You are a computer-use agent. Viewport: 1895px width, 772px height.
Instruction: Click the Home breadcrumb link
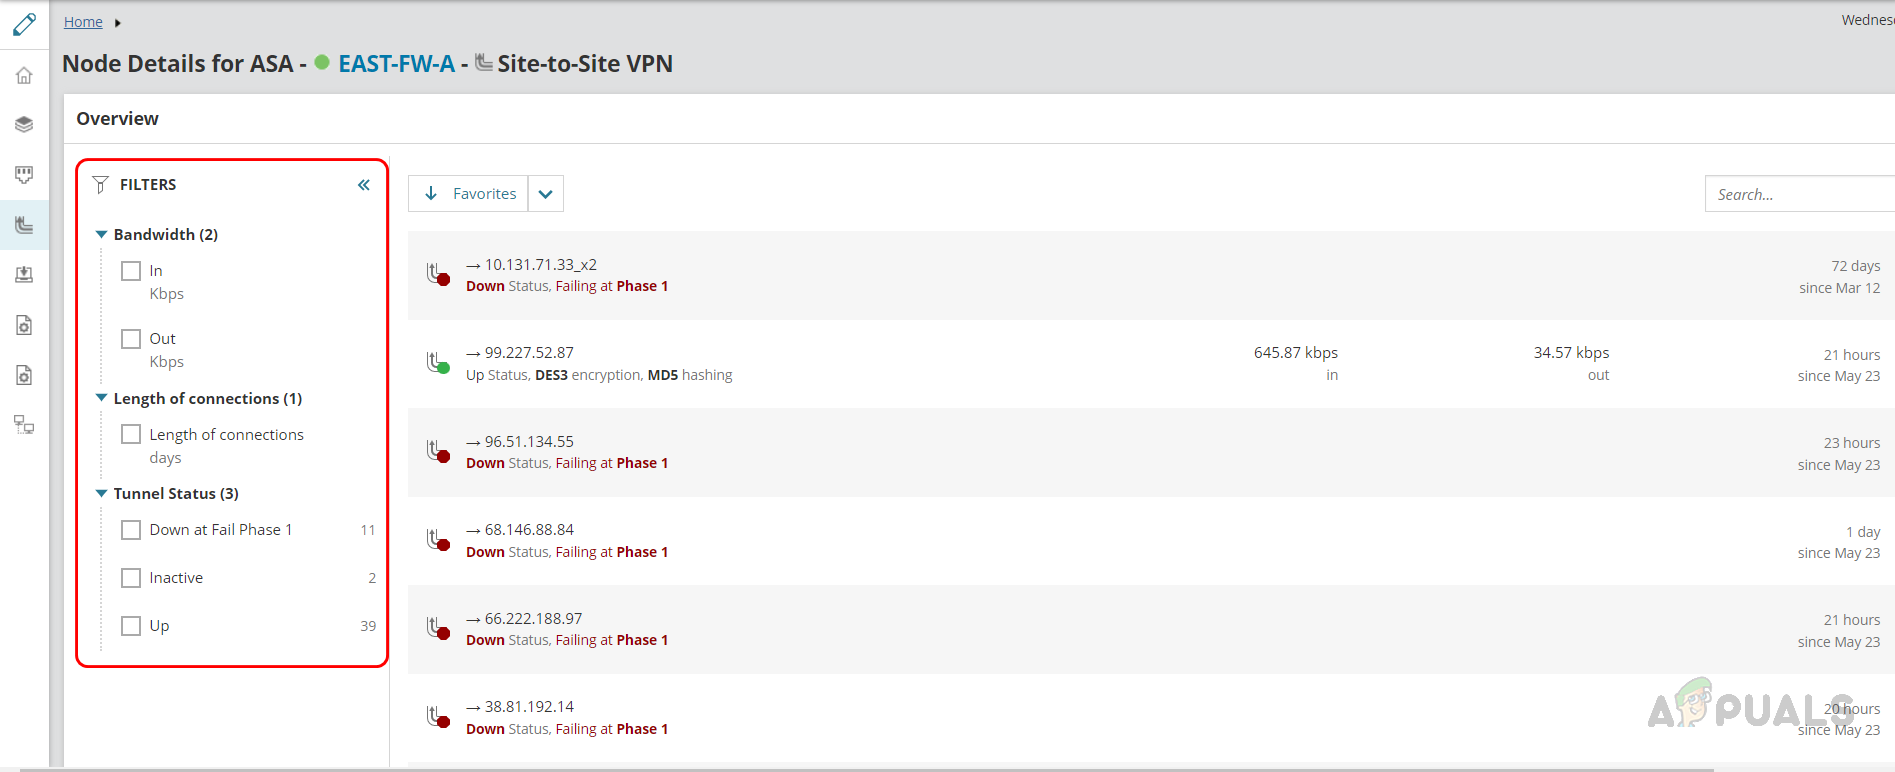pos(83,22)
